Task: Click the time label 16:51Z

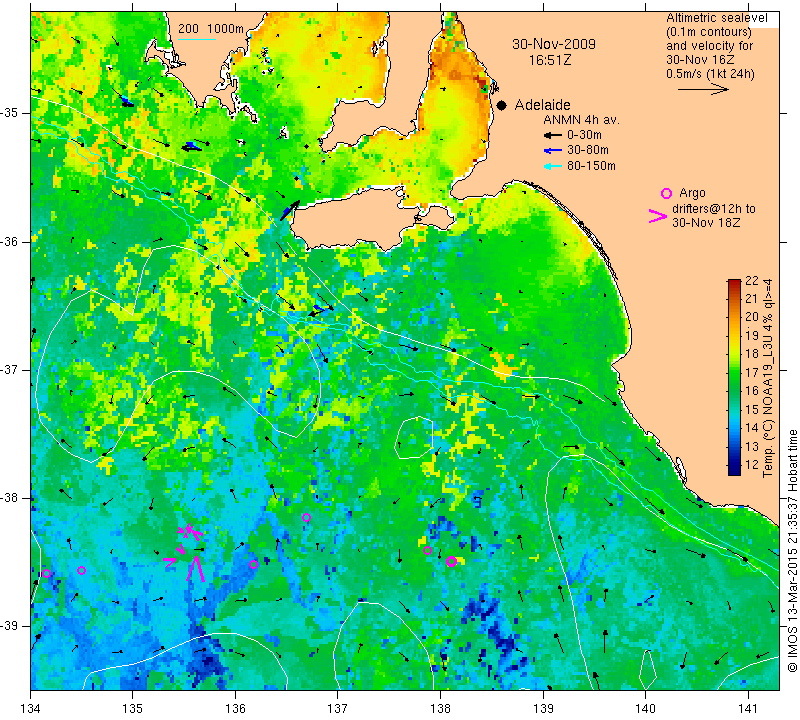Action: [x=549, y=60]
